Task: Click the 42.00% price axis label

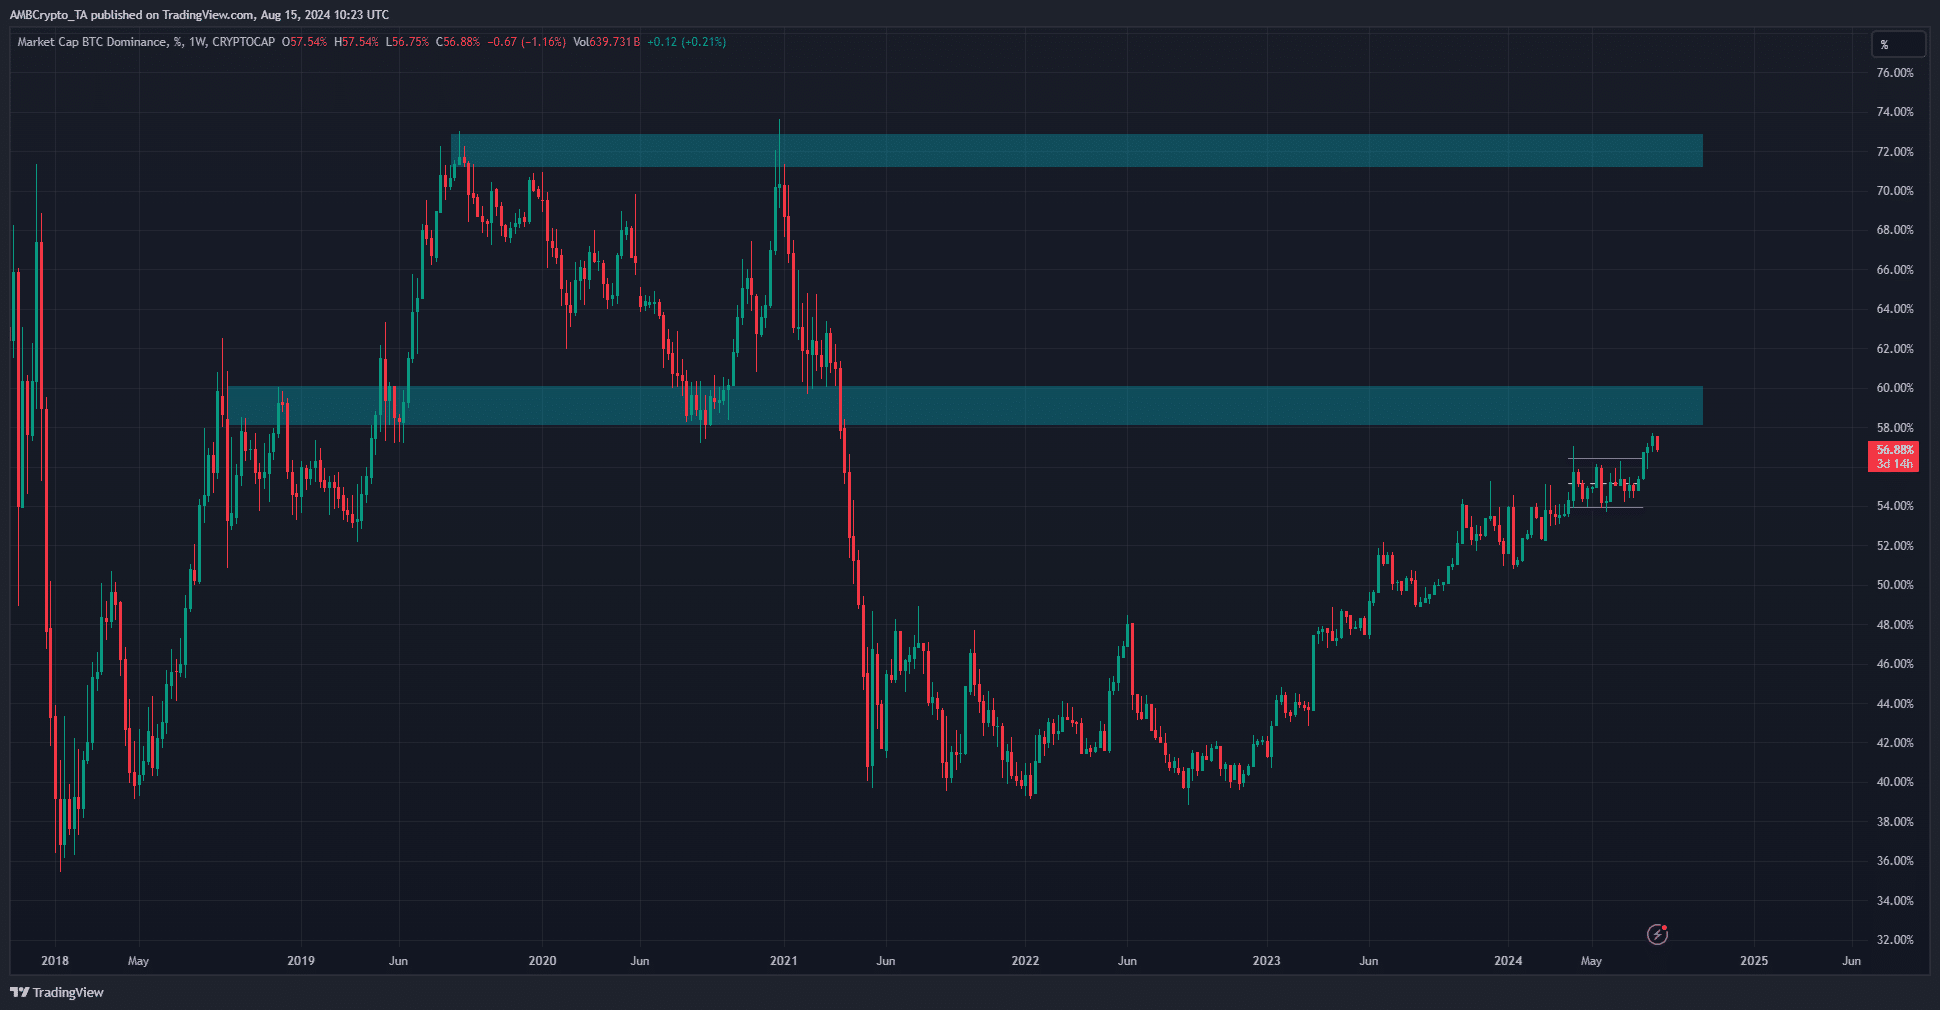Action: tap(1895, 743)
